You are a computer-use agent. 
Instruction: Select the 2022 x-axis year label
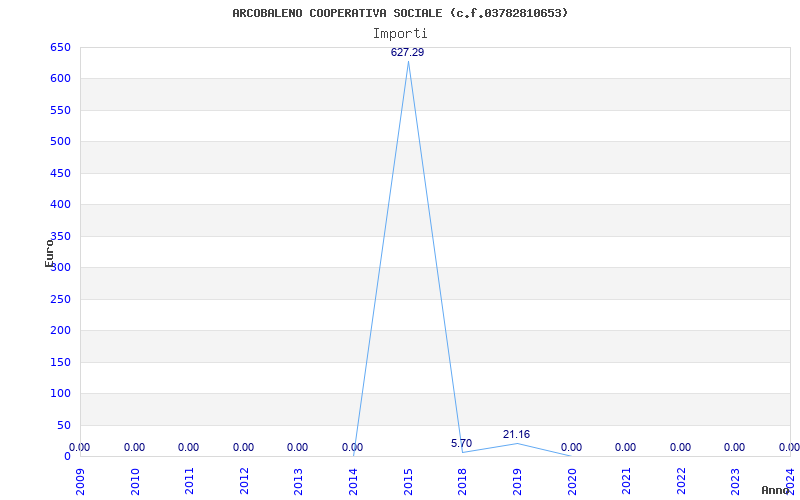[681, 481]
